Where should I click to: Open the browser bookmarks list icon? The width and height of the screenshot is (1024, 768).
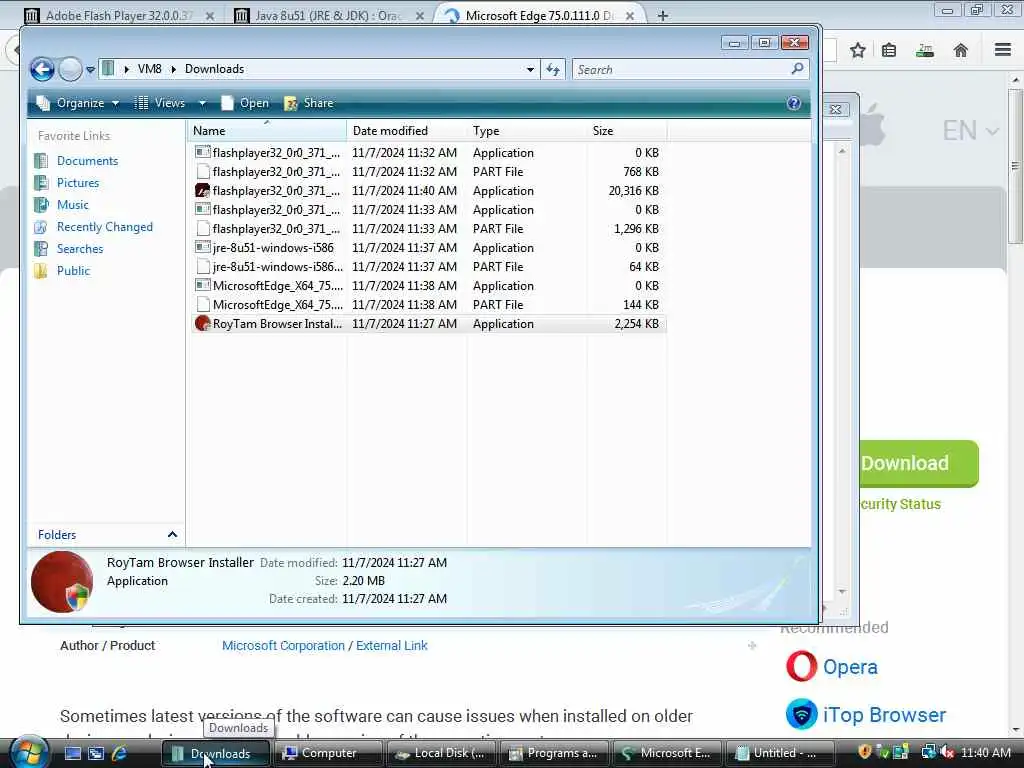point(889,50)
